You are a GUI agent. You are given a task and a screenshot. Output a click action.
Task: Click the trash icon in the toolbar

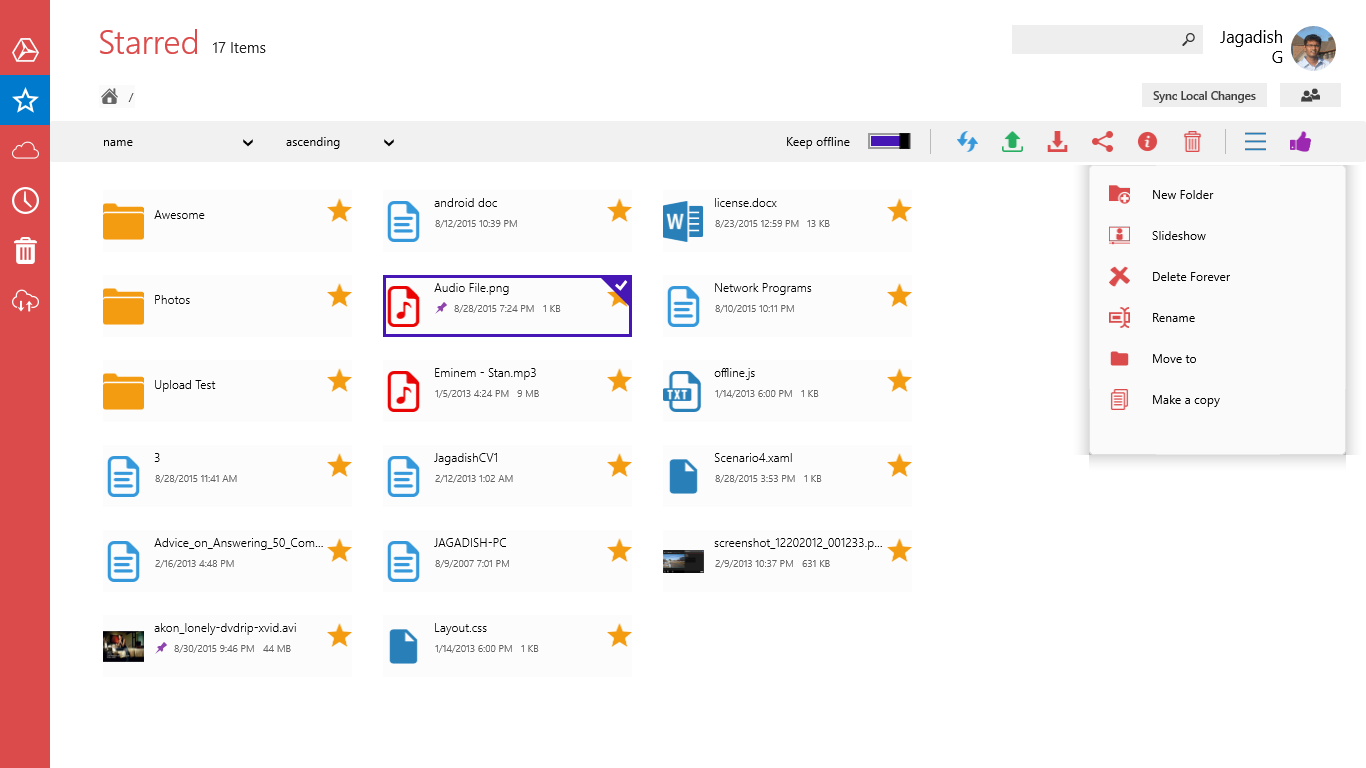click(1192, 142)
